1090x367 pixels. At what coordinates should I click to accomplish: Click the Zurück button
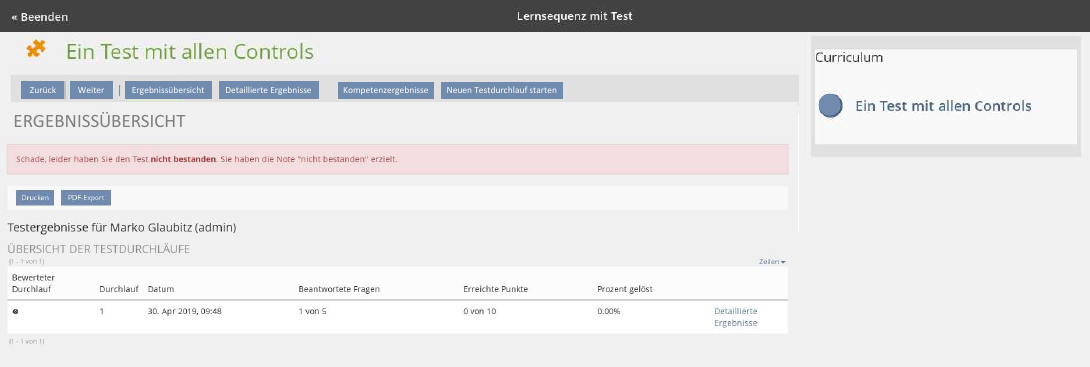pos(42,90)
